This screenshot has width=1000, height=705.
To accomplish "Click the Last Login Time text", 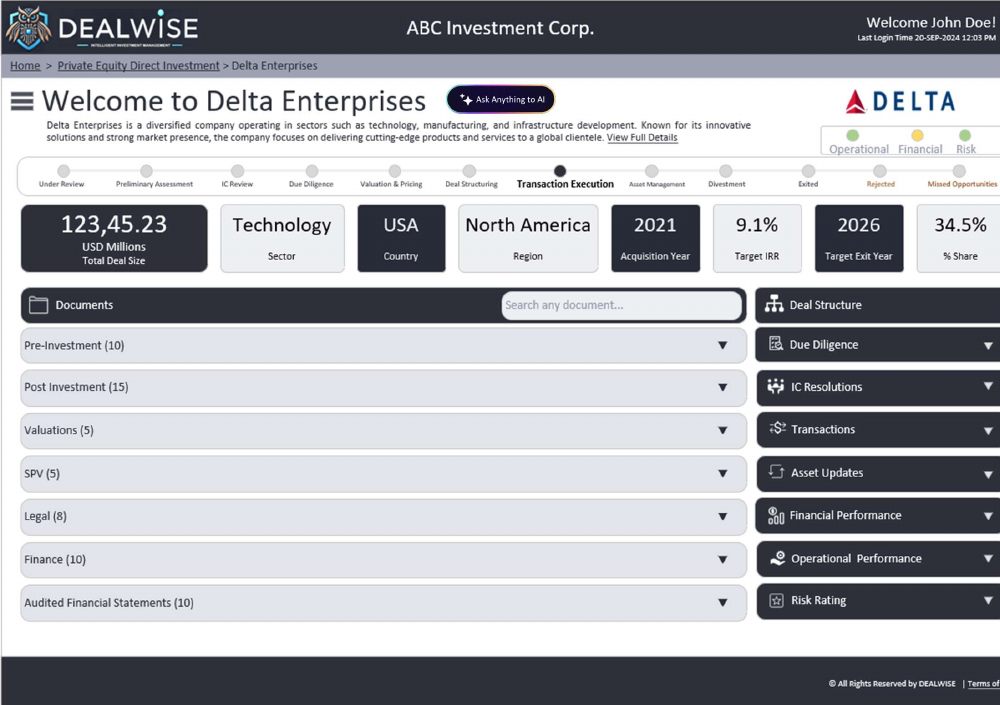I will 926,38.
